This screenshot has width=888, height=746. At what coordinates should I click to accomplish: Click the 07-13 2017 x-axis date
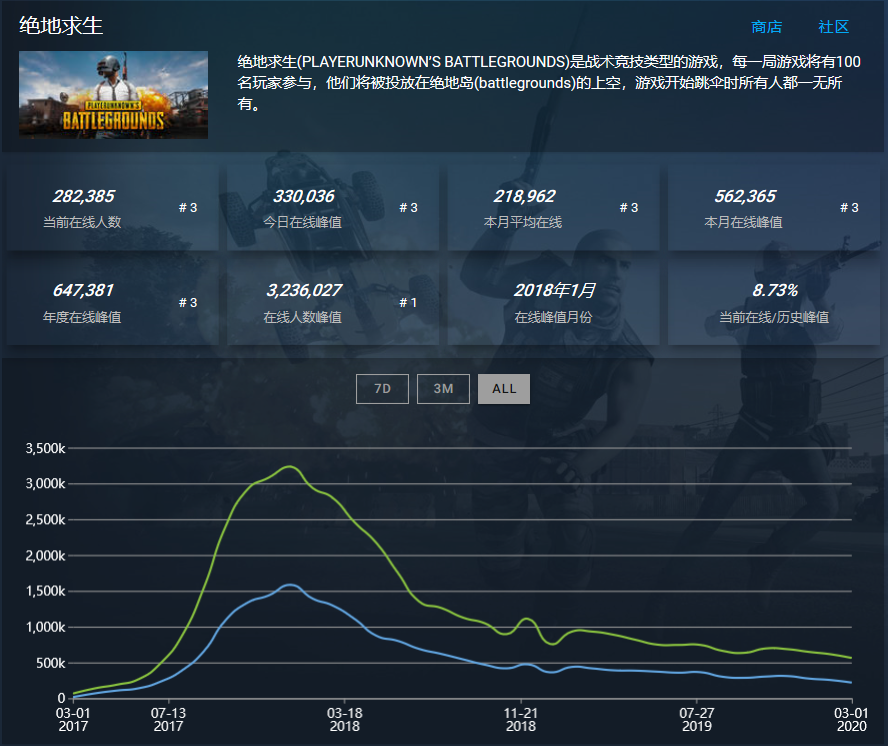[x=168, y=719]
